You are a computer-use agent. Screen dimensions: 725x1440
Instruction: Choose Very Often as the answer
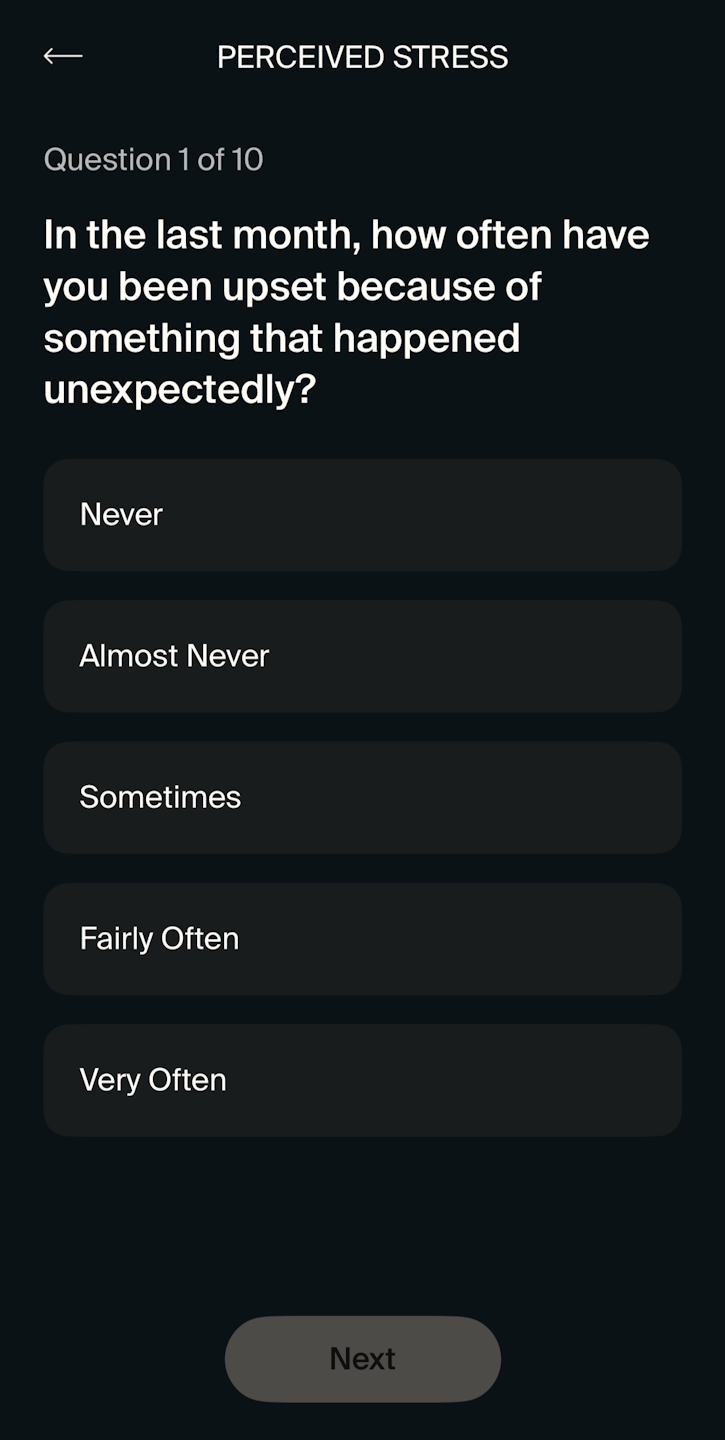click(362, 1080)
